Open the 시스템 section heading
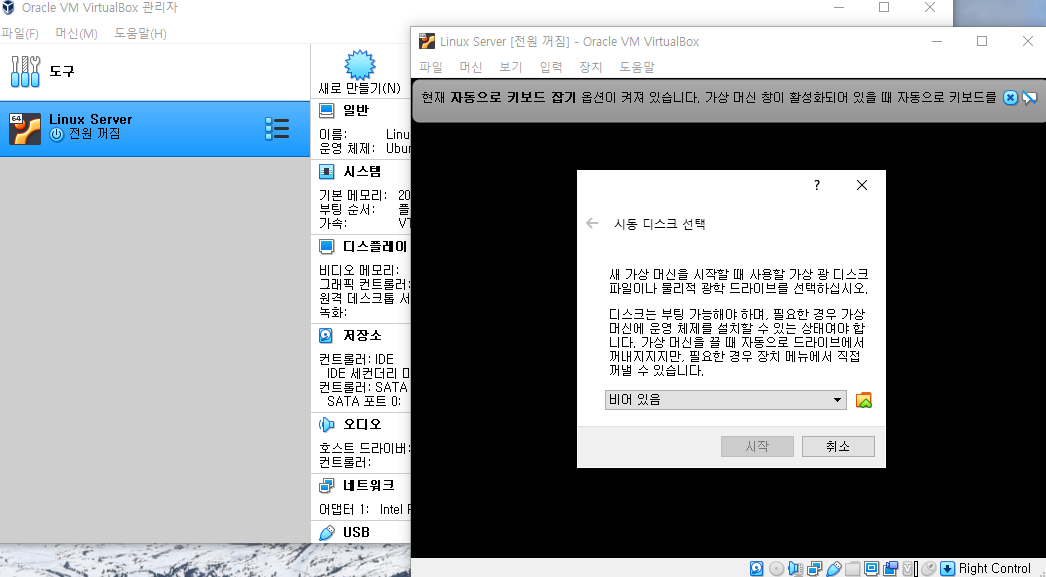1046x577 pixels. [x=362, y=171]
